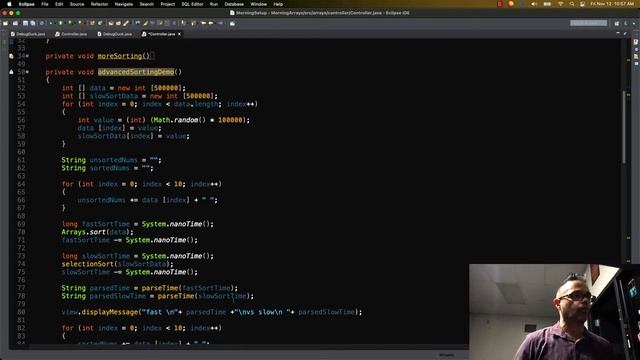Viewport: 640px width, 360px height.
Task: Open the Navigate menu
Action: (124, 4)
